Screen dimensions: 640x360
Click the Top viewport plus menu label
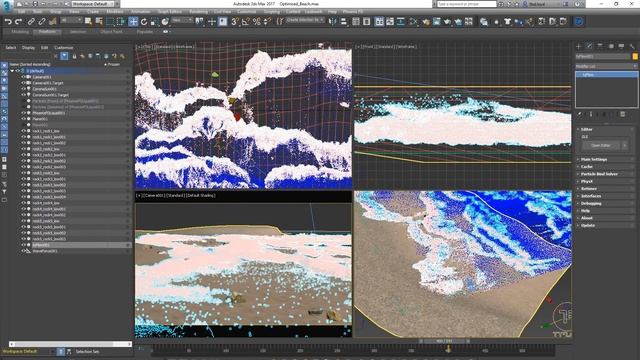coord(138,47)
